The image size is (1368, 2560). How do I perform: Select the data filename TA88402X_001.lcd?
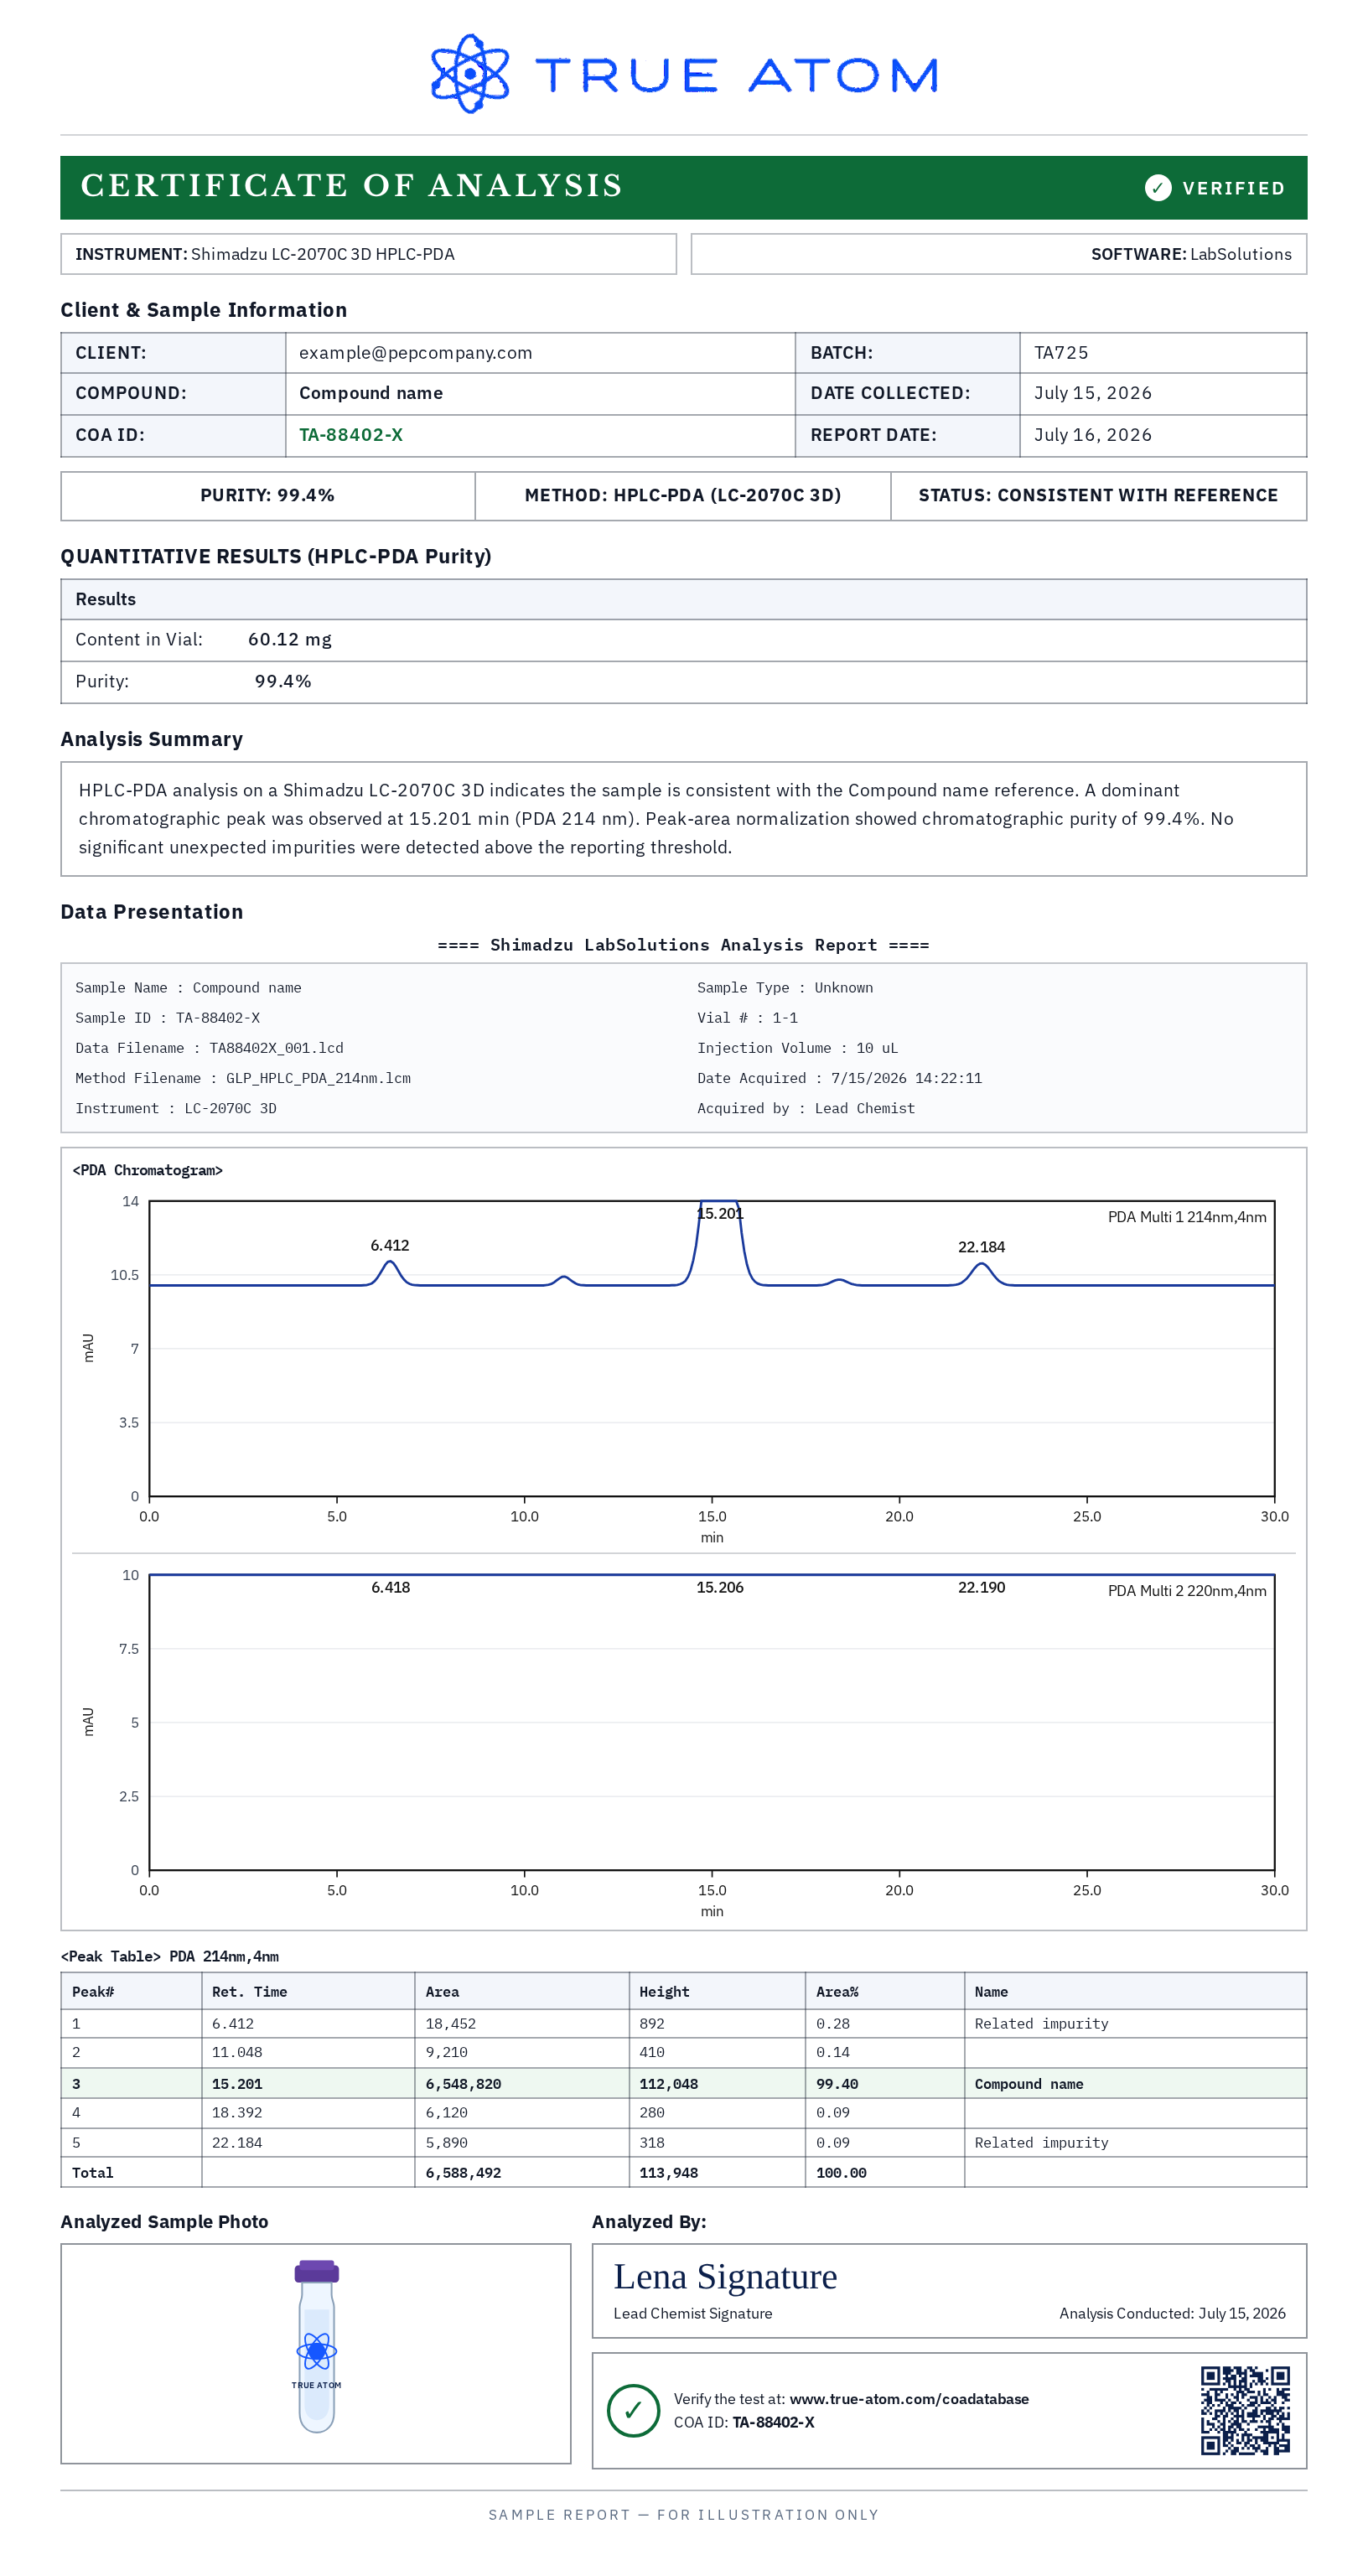pyautogui.click(x=276, y=1048)
